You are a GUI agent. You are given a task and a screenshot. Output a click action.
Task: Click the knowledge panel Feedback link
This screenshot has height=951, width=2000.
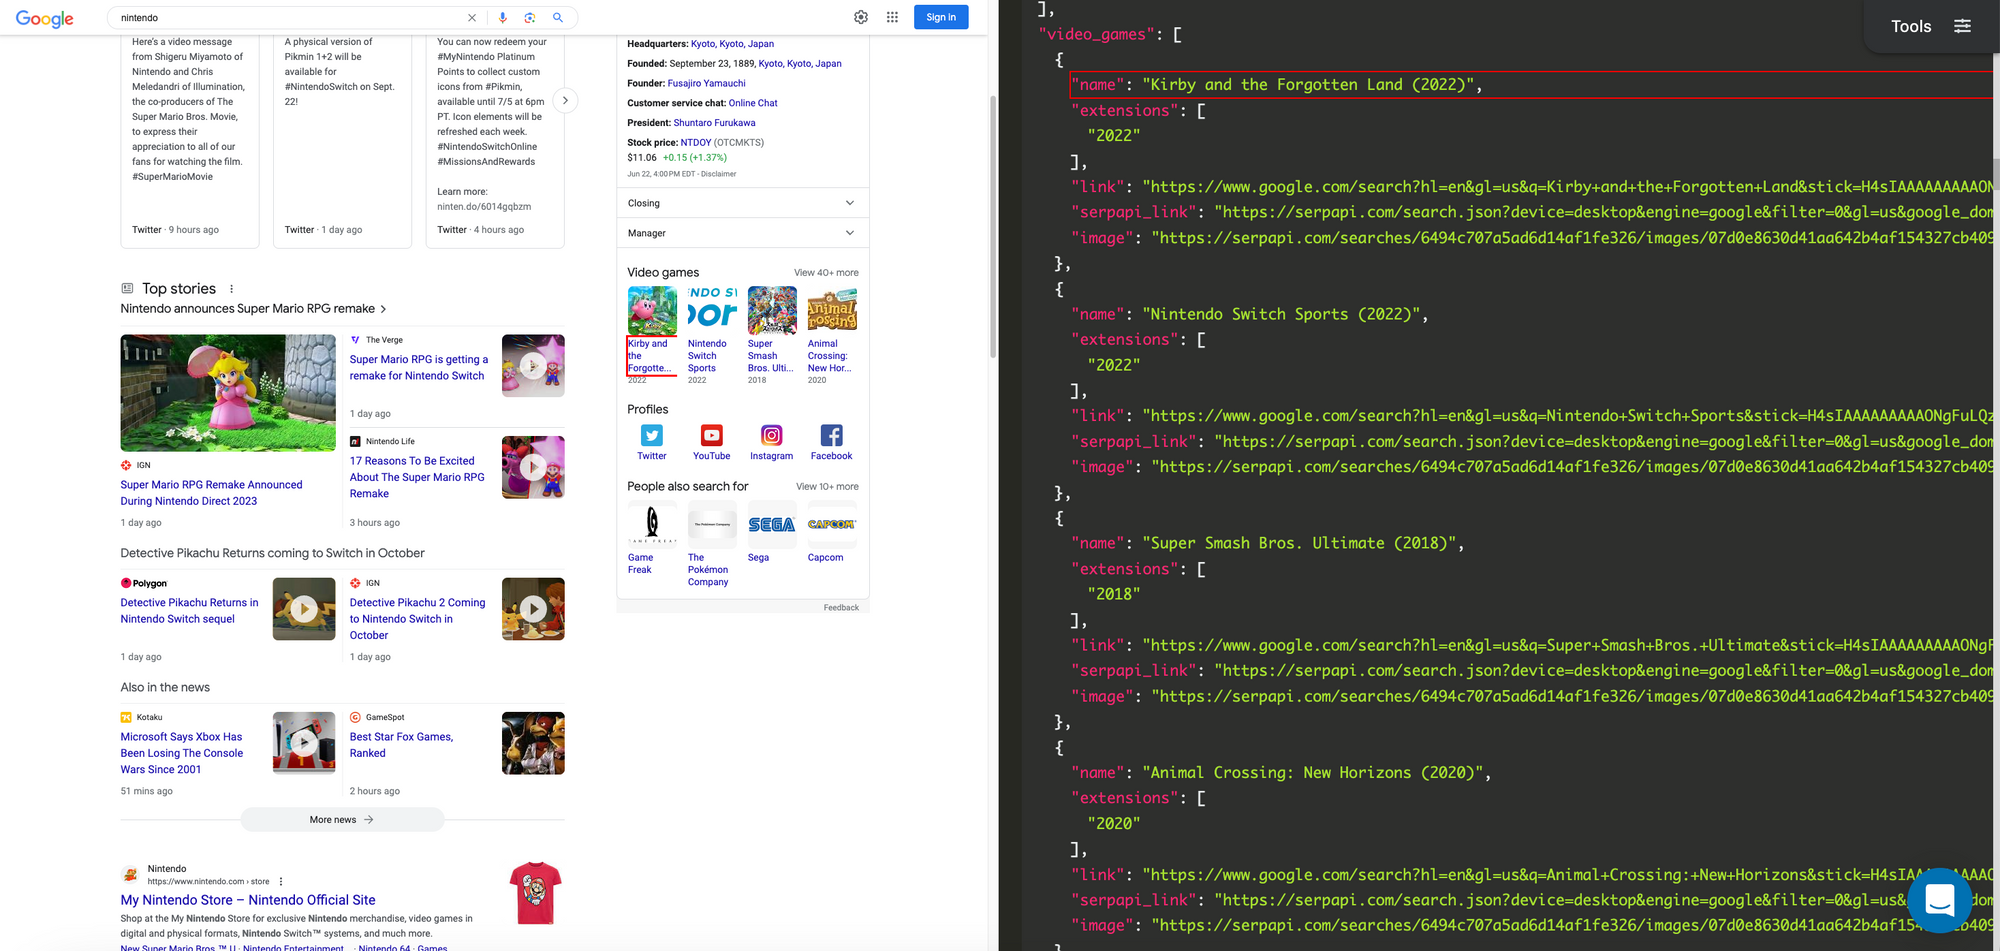[x=841, y=608]
